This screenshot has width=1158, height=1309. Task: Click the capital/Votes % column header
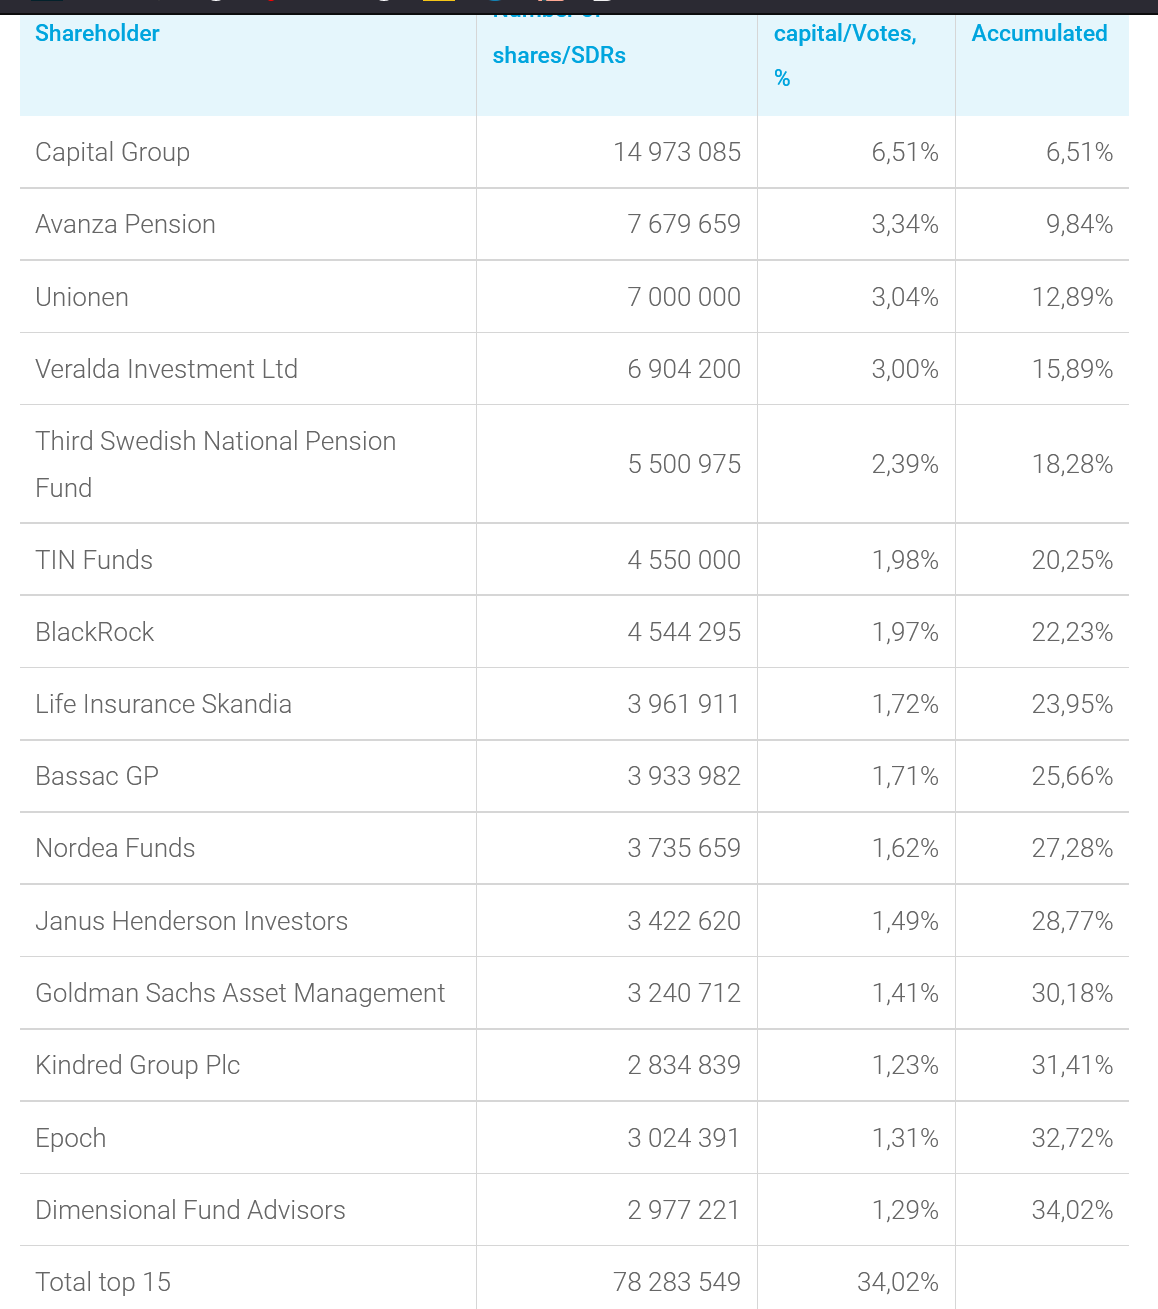click(845, 34)
